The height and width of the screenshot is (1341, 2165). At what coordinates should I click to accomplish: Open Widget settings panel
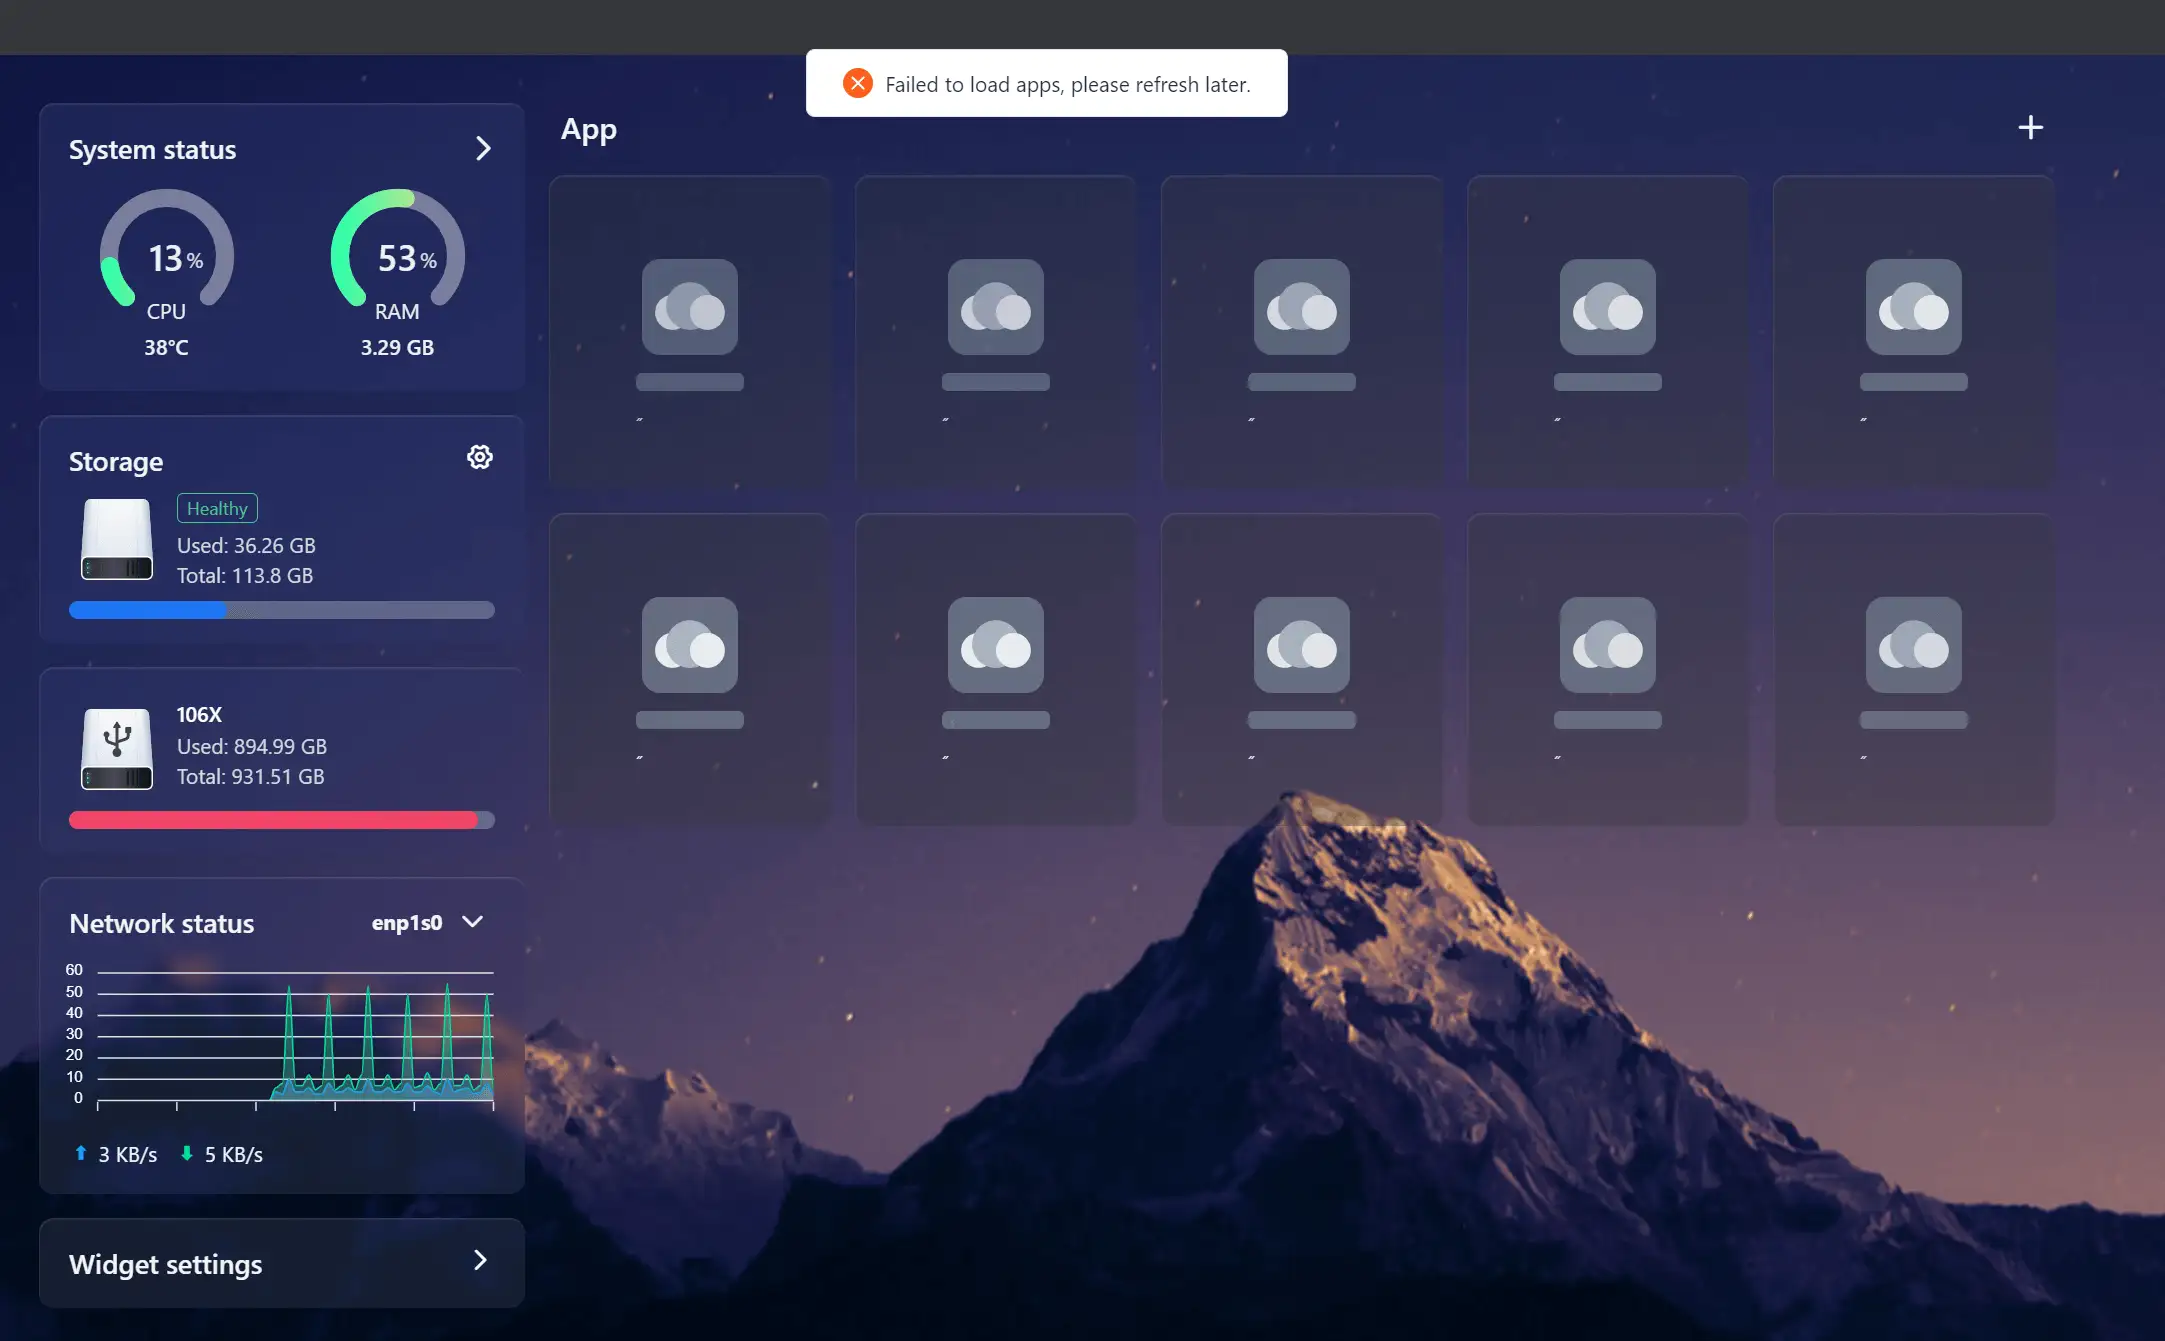tap(282, 1263)
